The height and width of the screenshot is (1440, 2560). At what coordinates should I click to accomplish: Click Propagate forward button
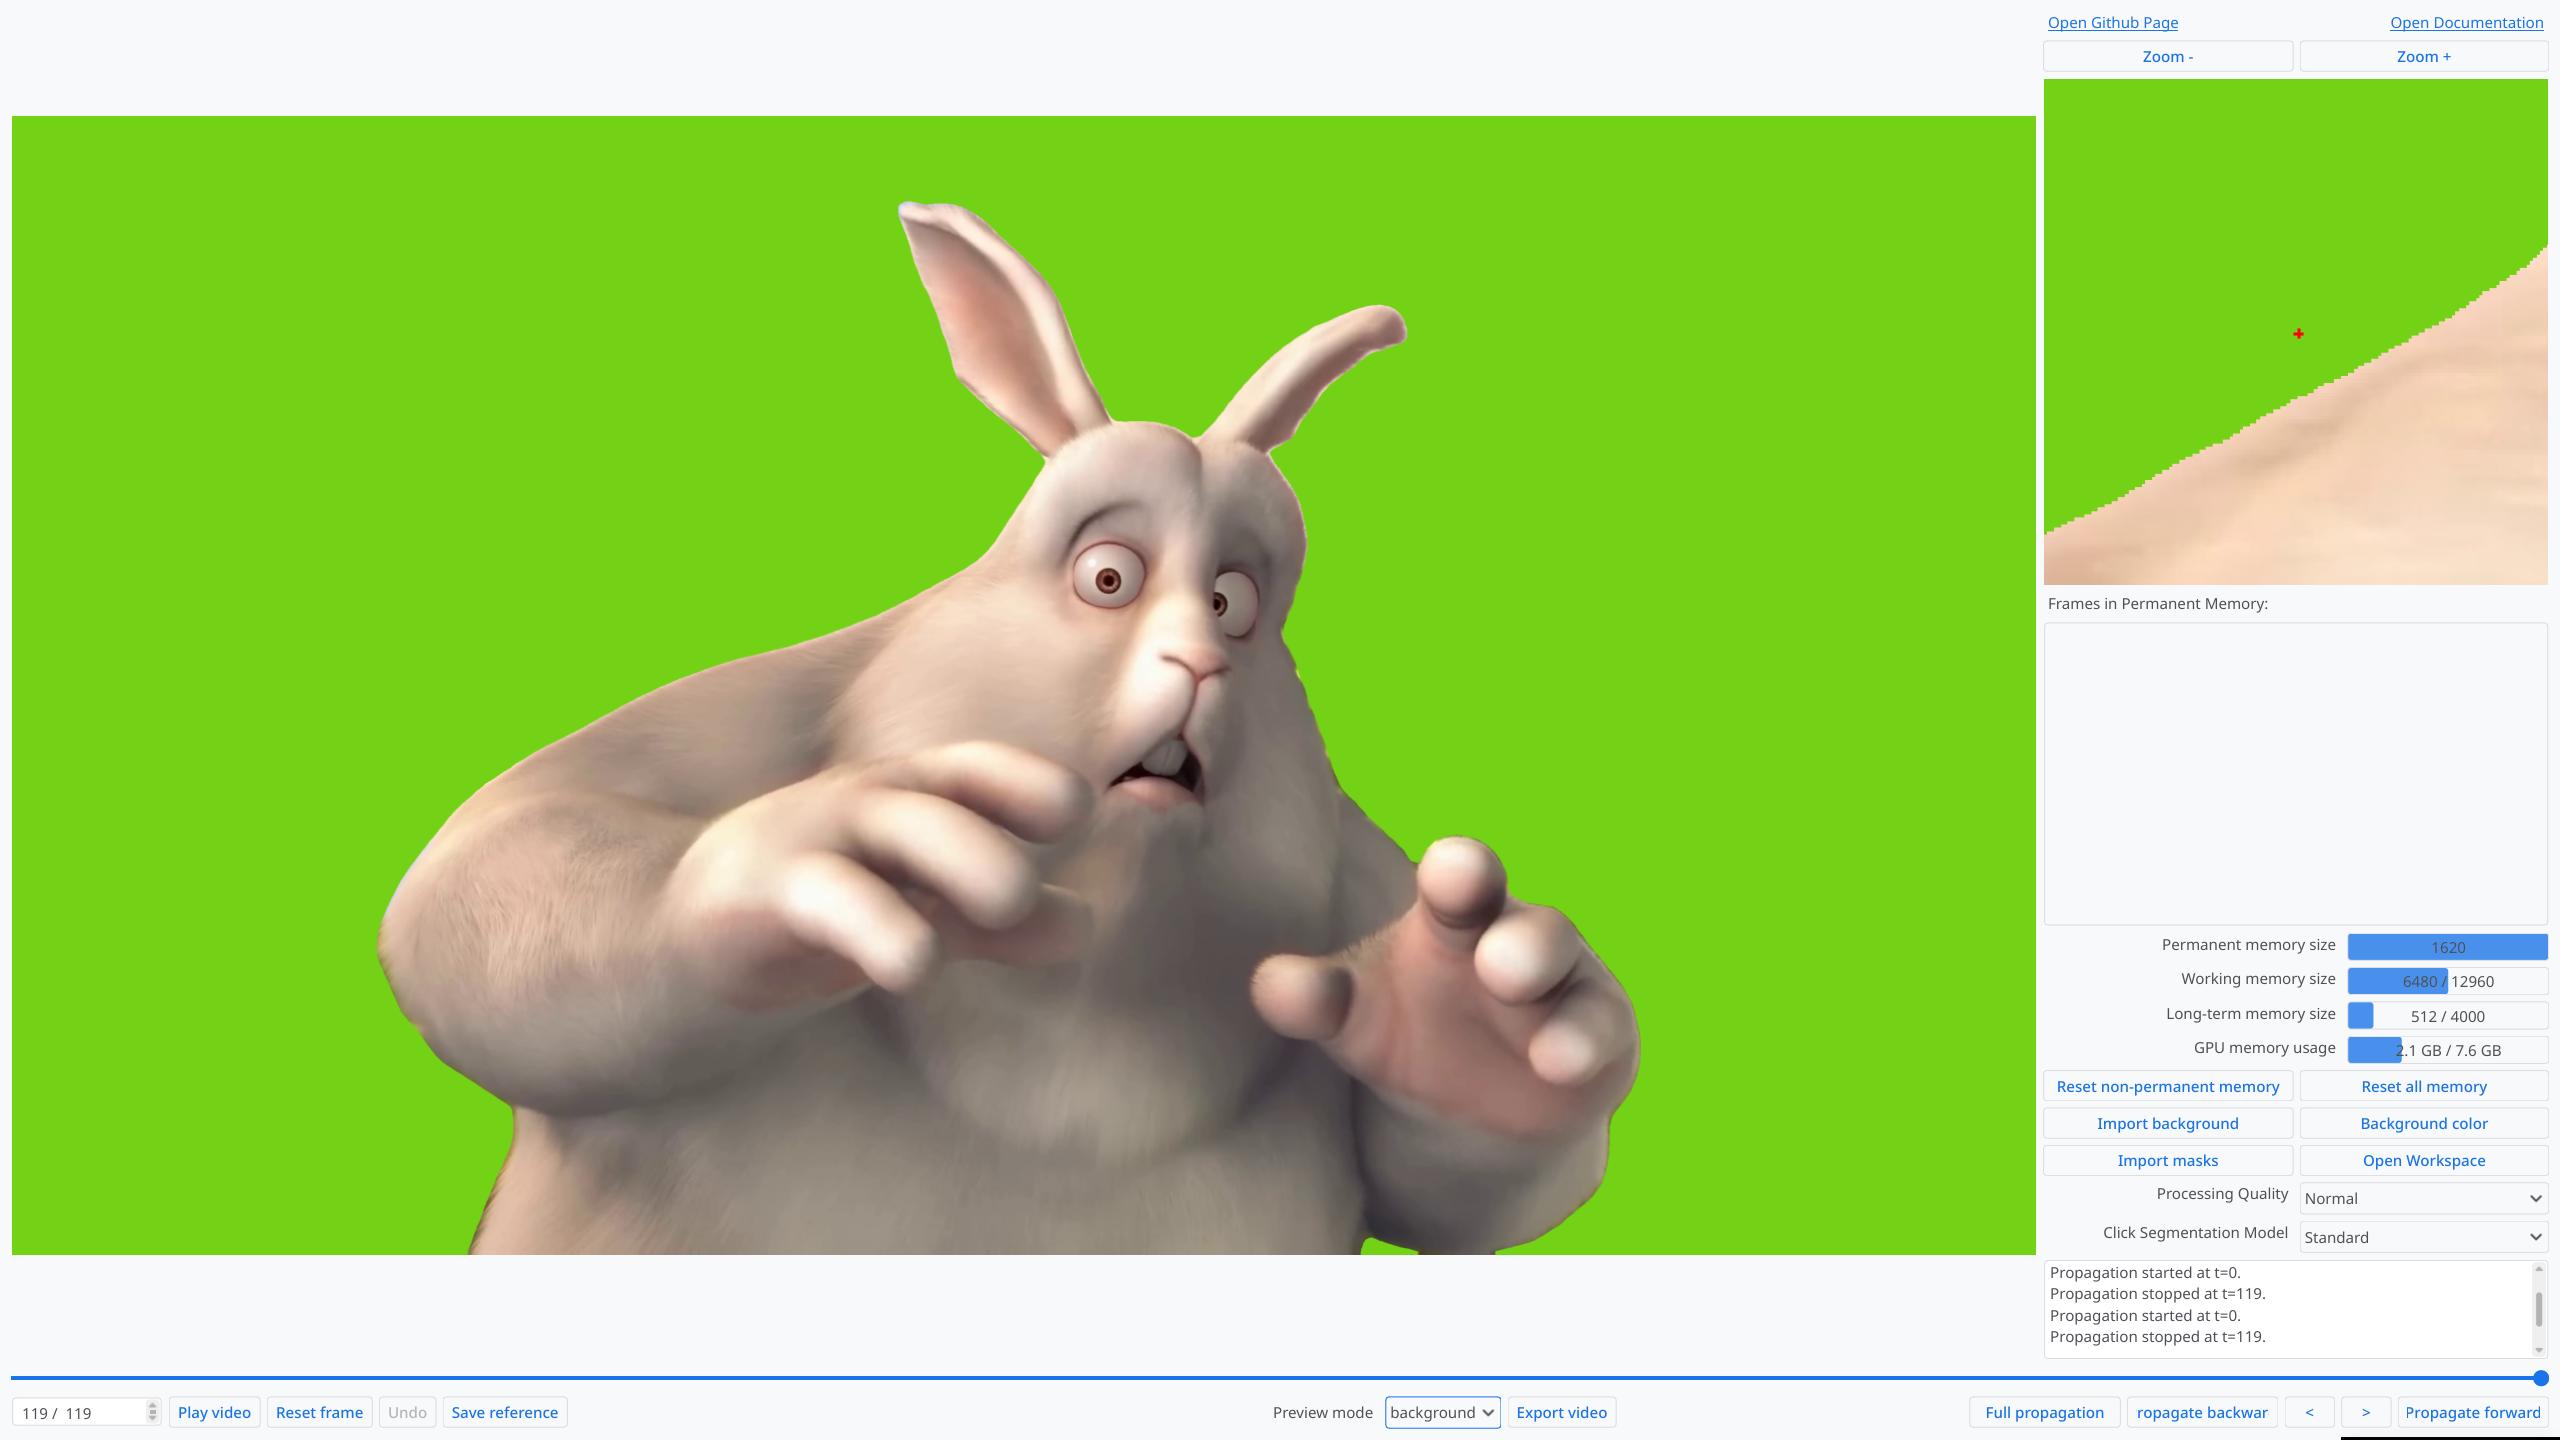coord(2472,1412)
